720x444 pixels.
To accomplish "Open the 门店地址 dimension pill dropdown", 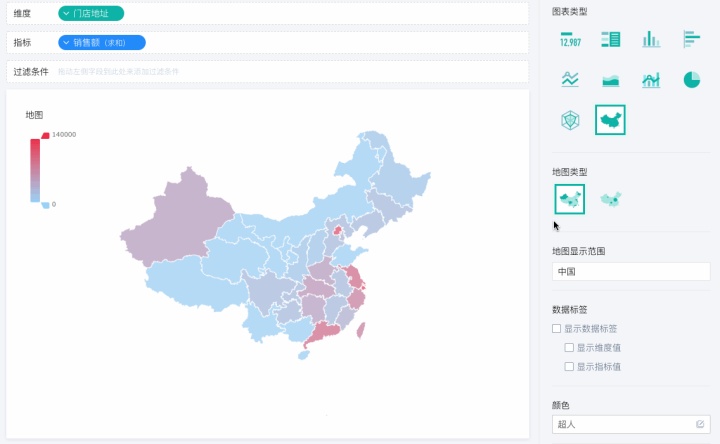I will click(x=91, y=13).
